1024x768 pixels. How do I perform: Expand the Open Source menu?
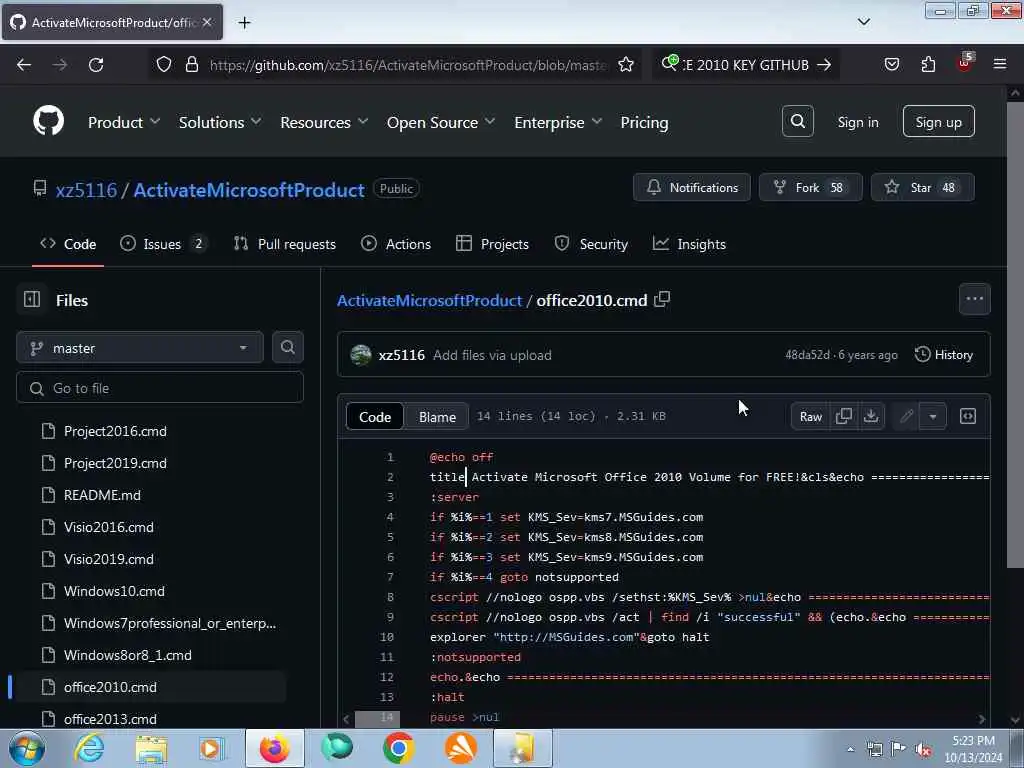click(441, 122)
